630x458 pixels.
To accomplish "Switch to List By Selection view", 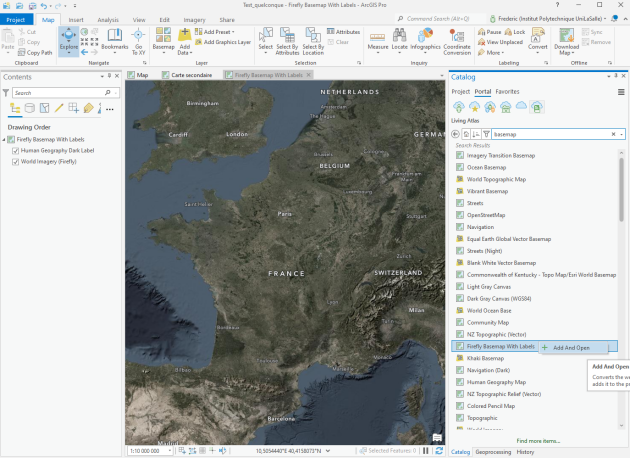I will click(x=45, y=108).
